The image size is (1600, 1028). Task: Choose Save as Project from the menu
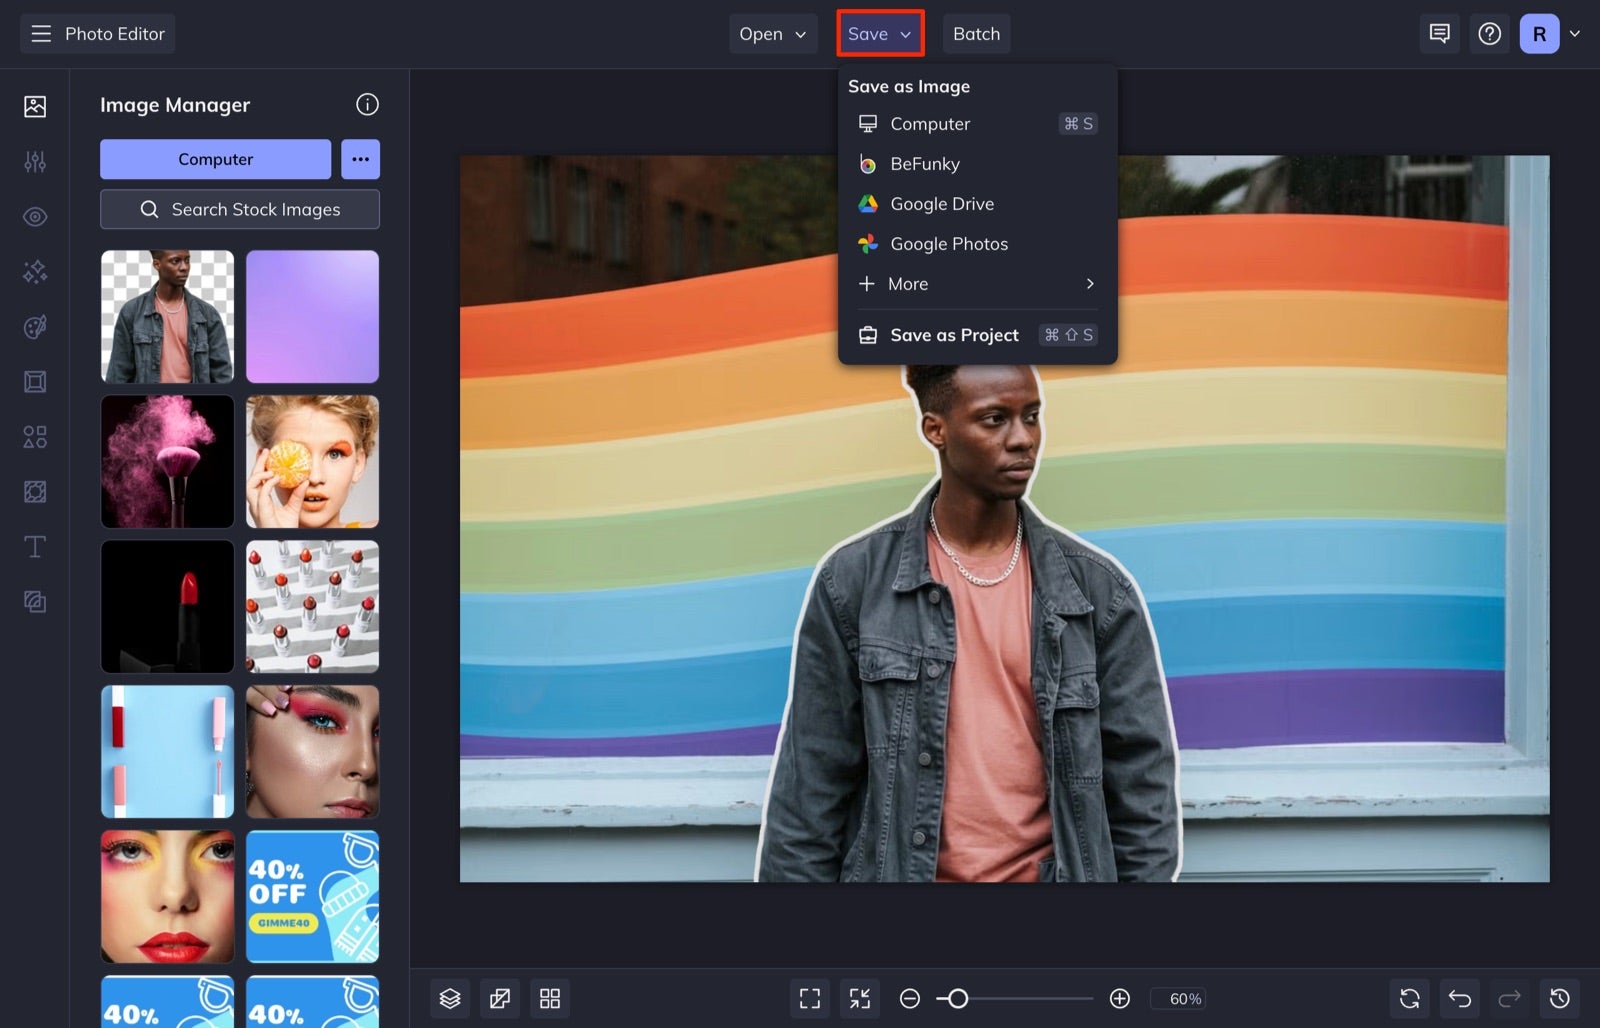(x=953, y=335)
